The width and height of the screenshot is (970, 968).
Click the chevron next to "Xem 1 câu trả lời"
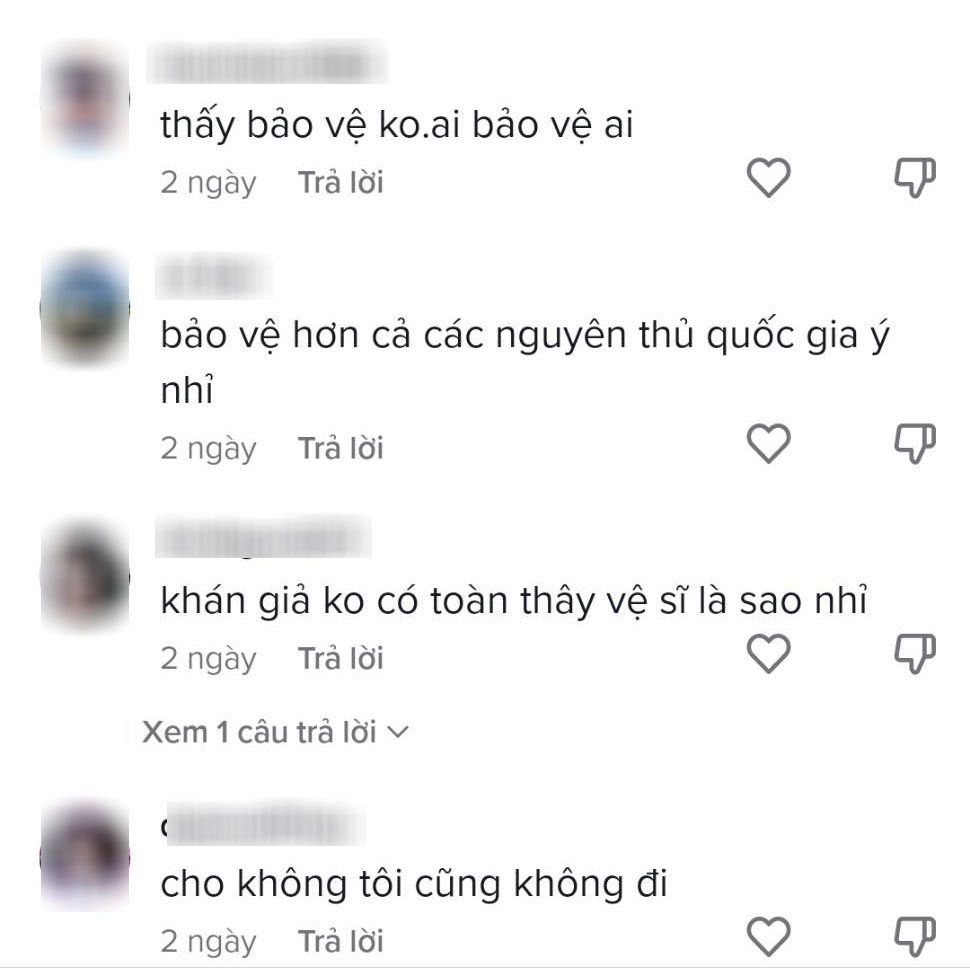[x=398, y=733]
